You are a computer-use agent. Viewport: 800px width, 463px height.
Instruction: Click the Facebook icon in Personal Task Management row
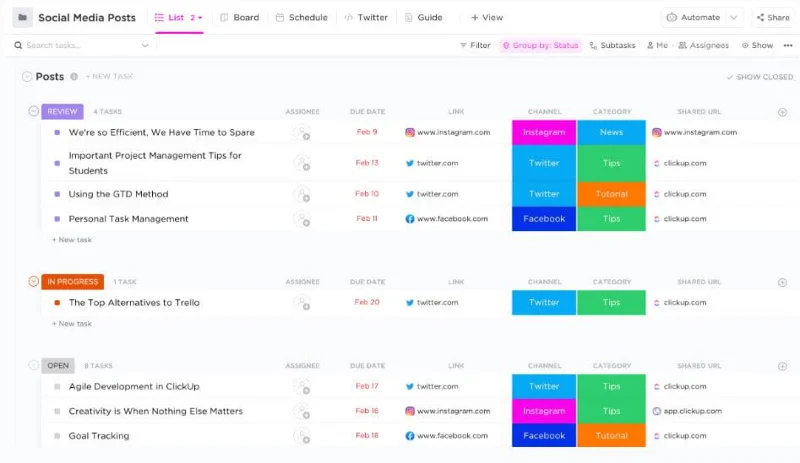tap(410, 219)
